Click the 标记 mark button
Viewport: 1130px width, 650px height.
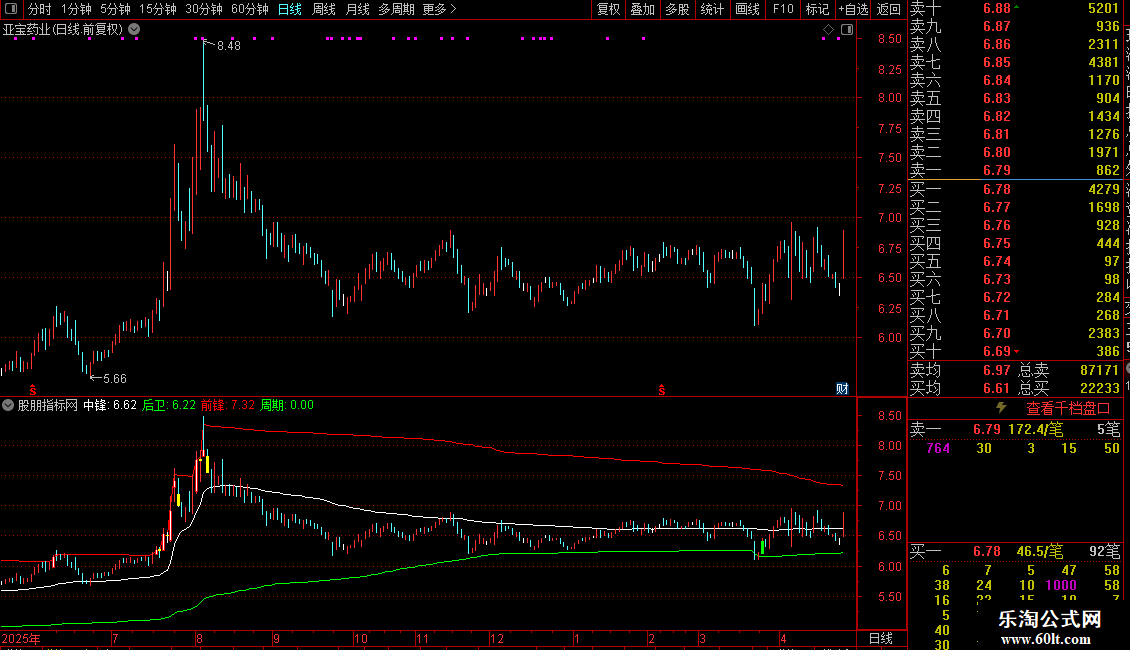point(817,9)
